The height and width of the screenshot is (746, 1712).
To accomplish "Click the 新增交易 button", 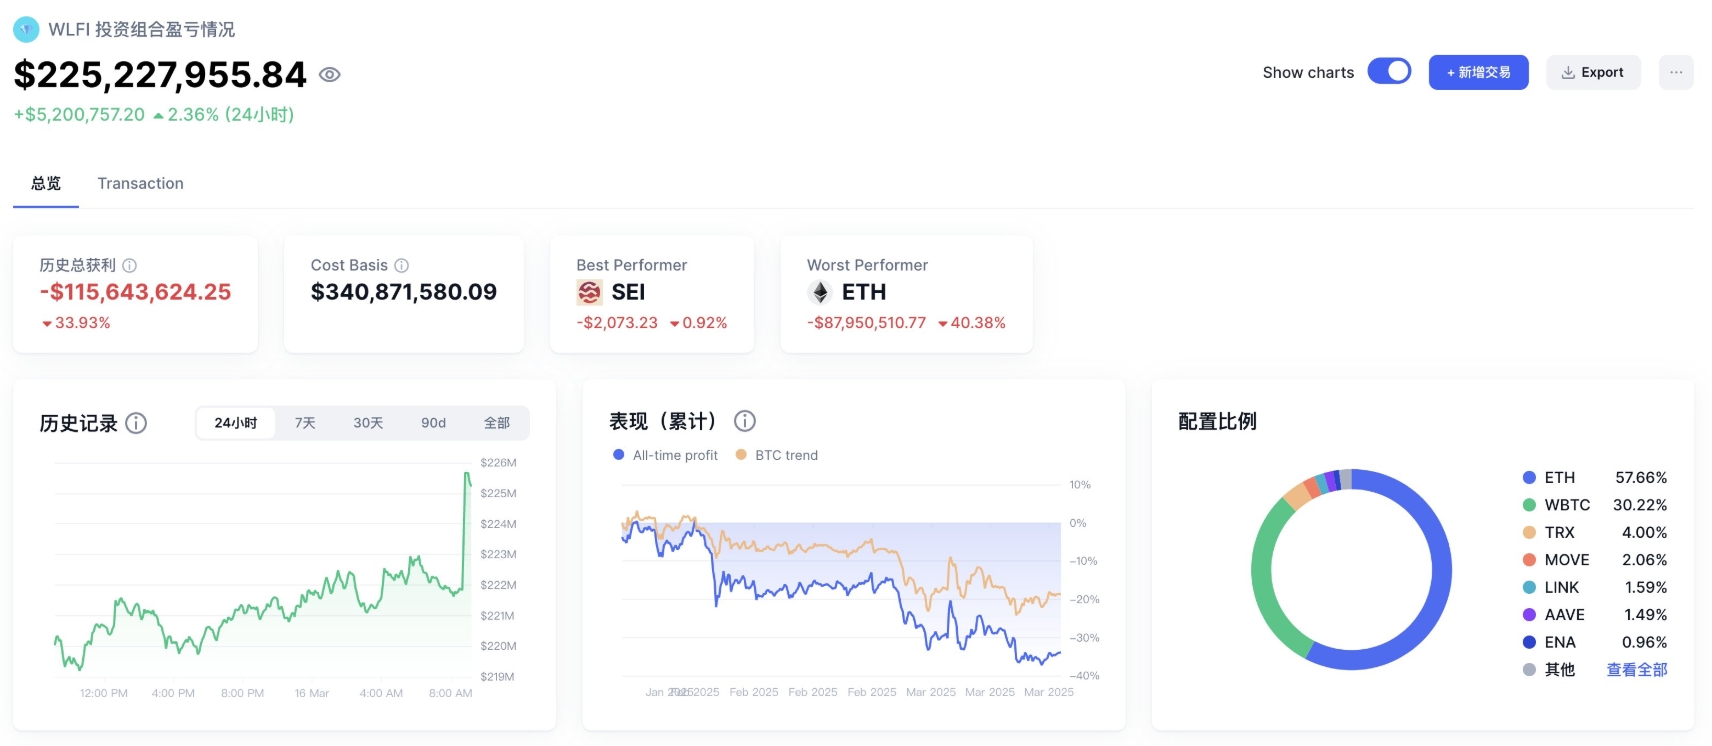I will click(1478, 72).
